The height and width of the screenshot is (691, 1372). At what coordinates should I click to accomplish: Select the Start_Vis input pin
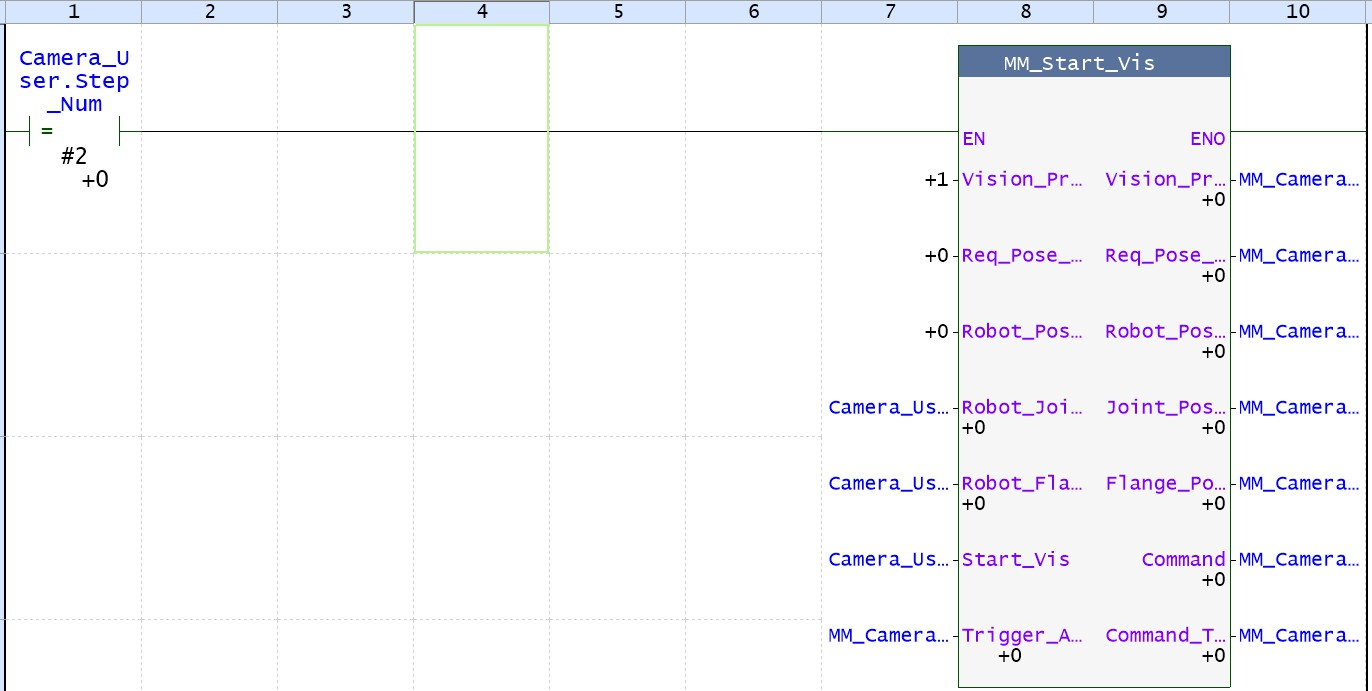coord(1015,560)
